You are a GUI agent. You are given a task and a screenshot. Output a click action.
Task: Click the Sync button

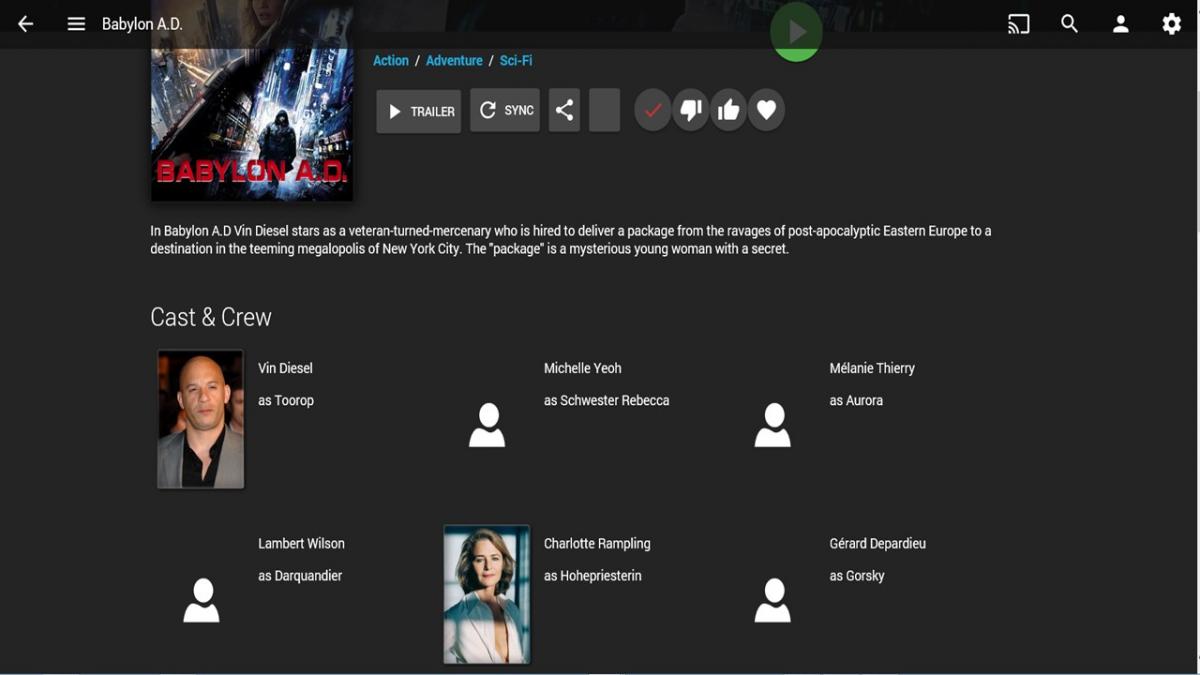(505, 110)
